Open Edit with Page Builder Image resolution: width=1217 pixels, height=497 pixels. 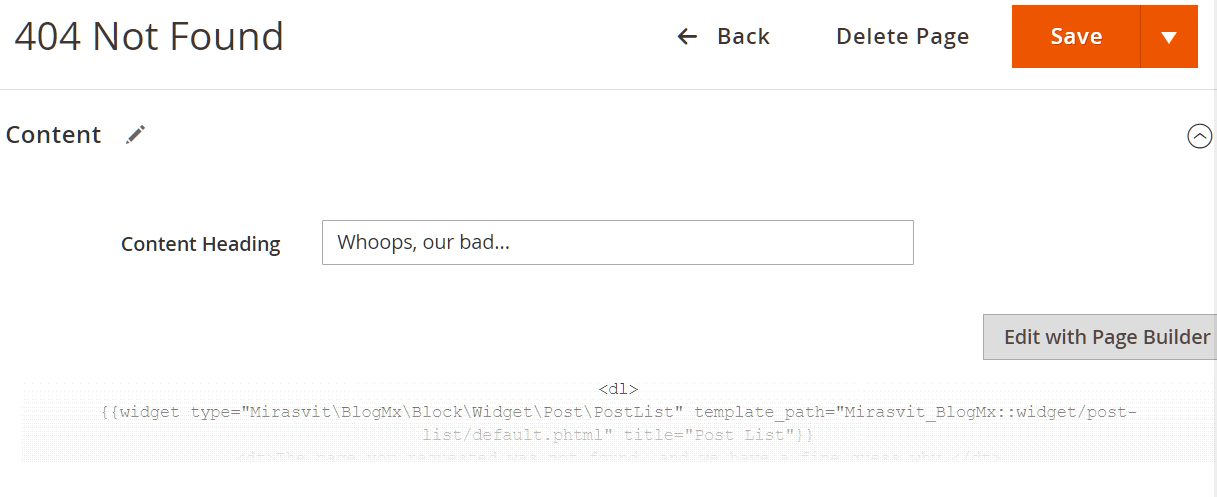click(x=1100, y=337)
